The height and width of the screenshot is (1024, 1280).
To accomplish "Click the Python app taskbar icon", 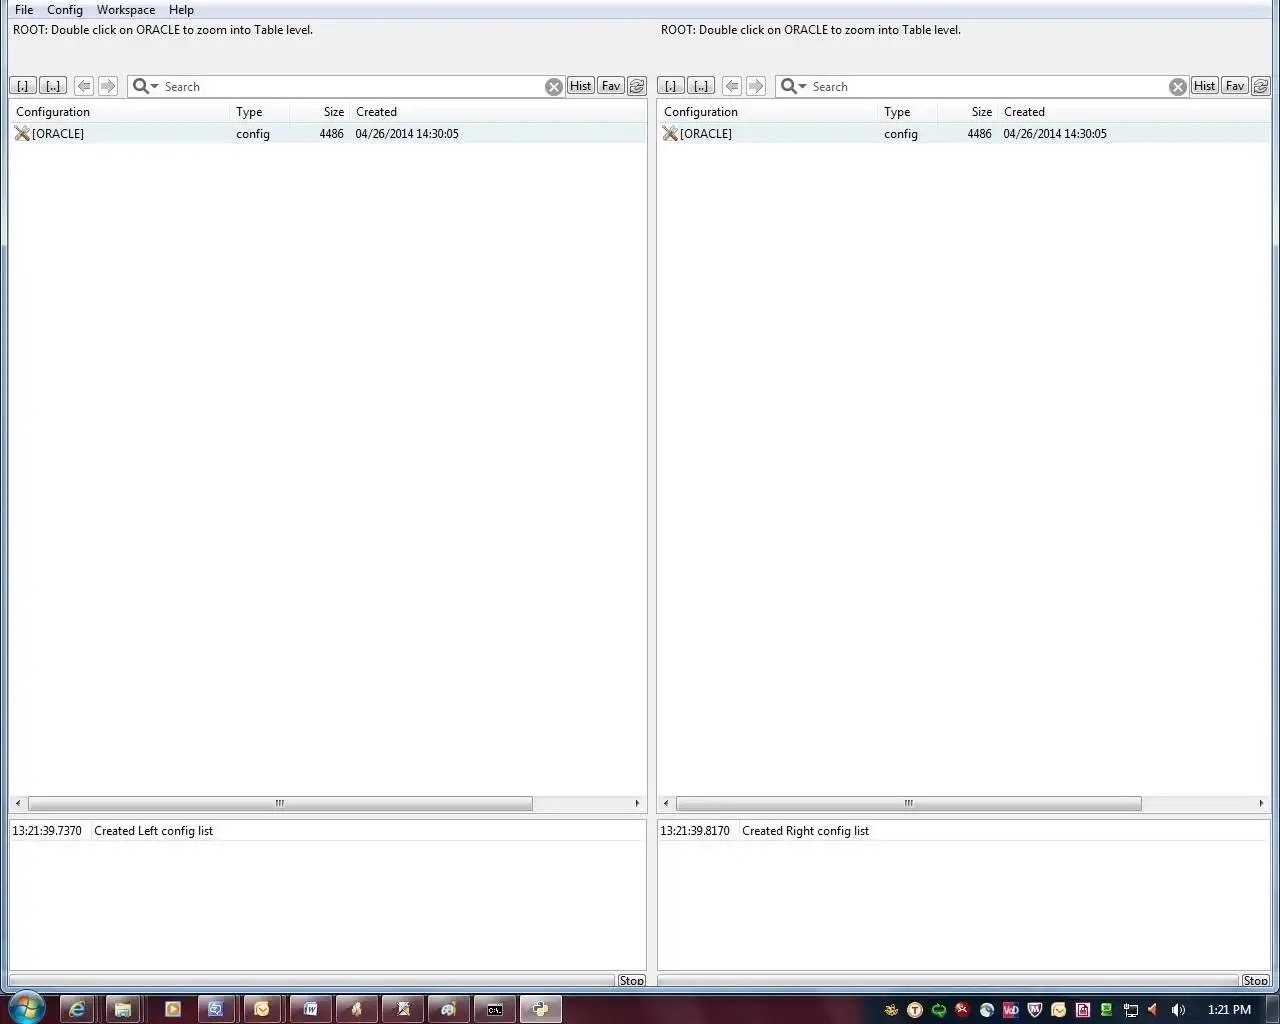I will click(x=540, y=1009).
